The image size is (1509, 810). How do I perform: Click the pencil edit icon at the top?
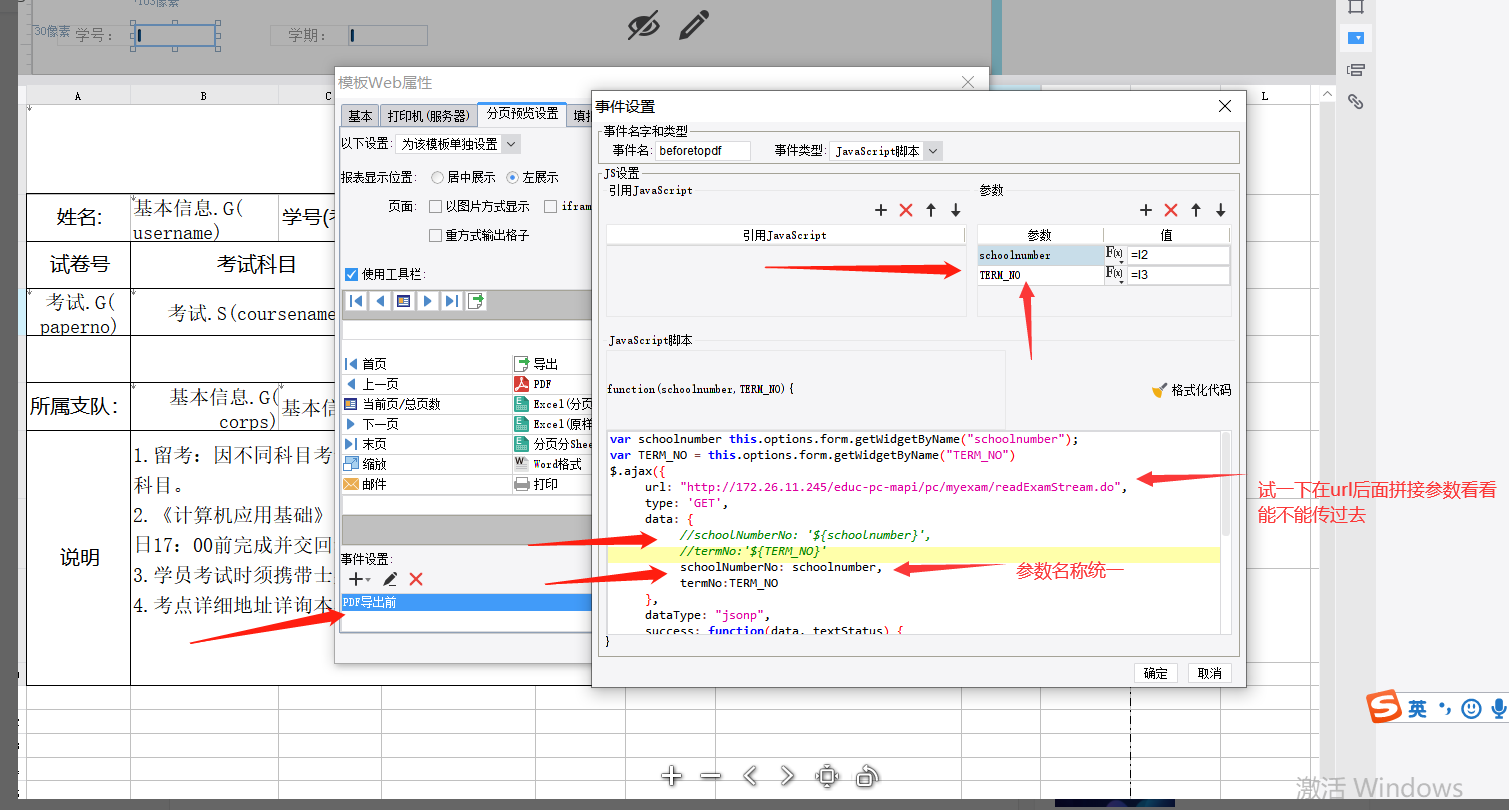(694, 24)
